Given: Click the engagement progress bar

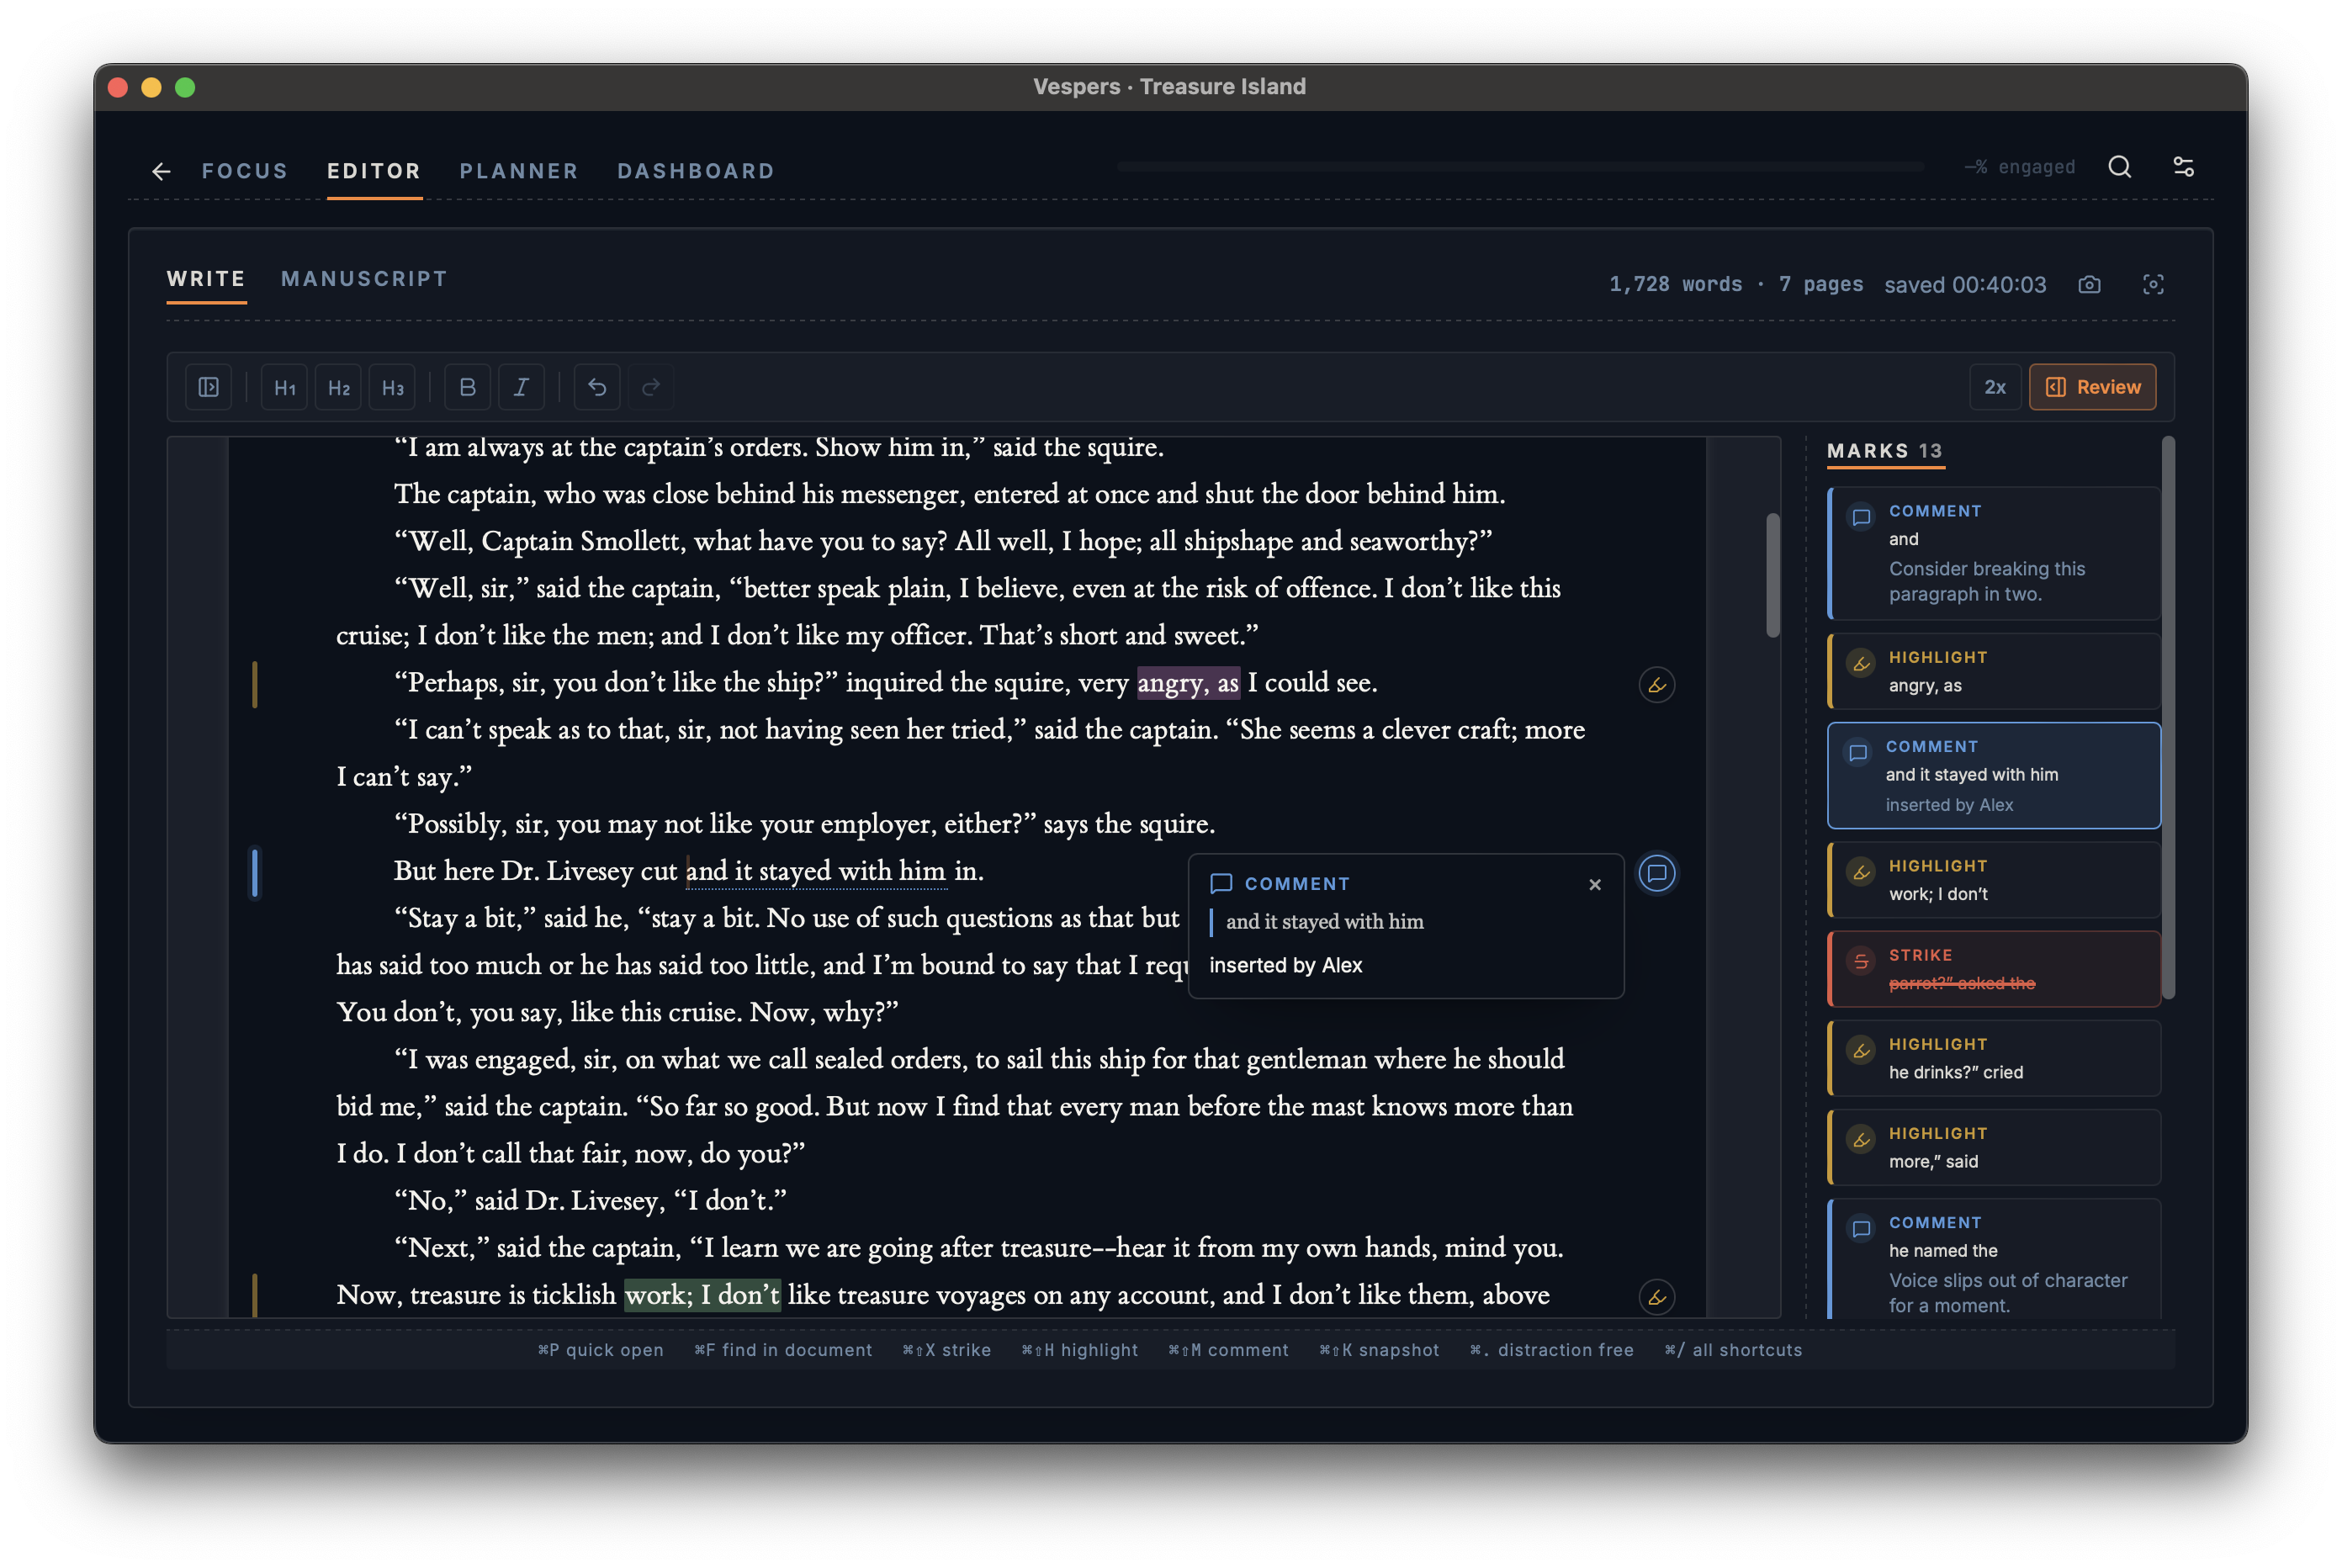Looking at the screenshot, I should 1521,167.
